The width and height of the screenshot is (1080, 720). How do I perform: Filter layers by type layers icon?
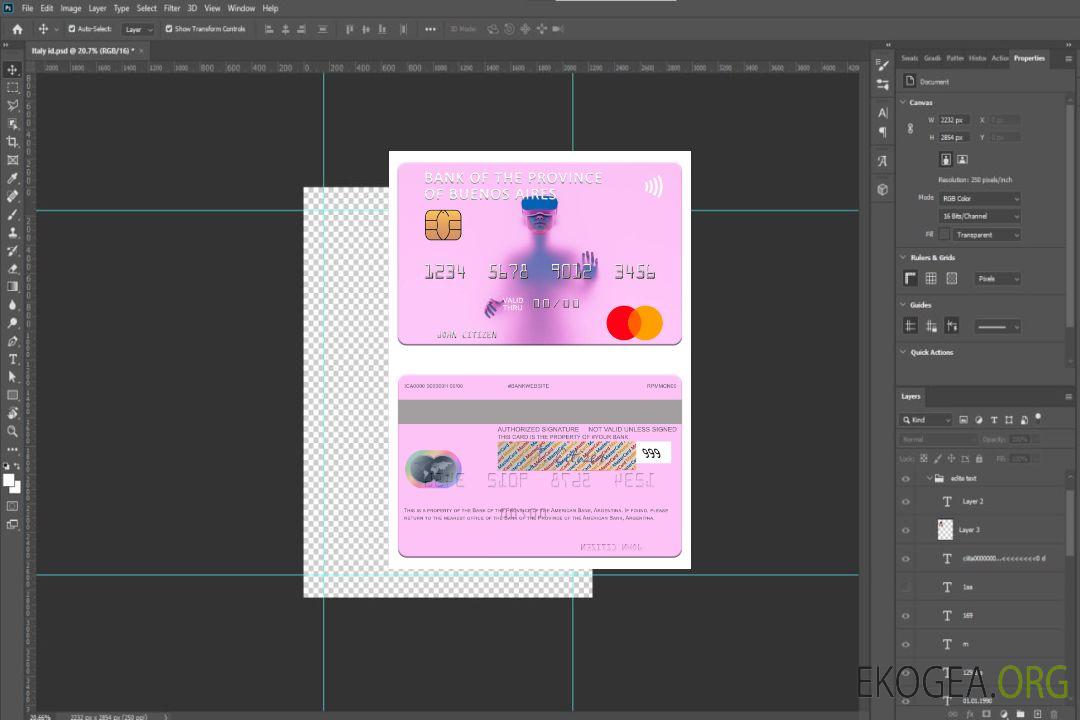coord(994,420)
